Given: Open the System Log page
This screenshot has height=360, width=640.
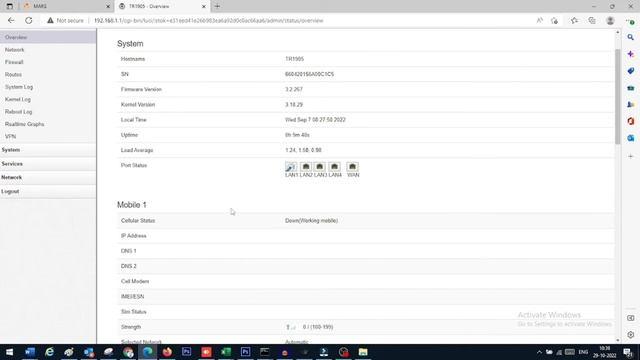Looking at the screenshot, I should pos(19,87).
